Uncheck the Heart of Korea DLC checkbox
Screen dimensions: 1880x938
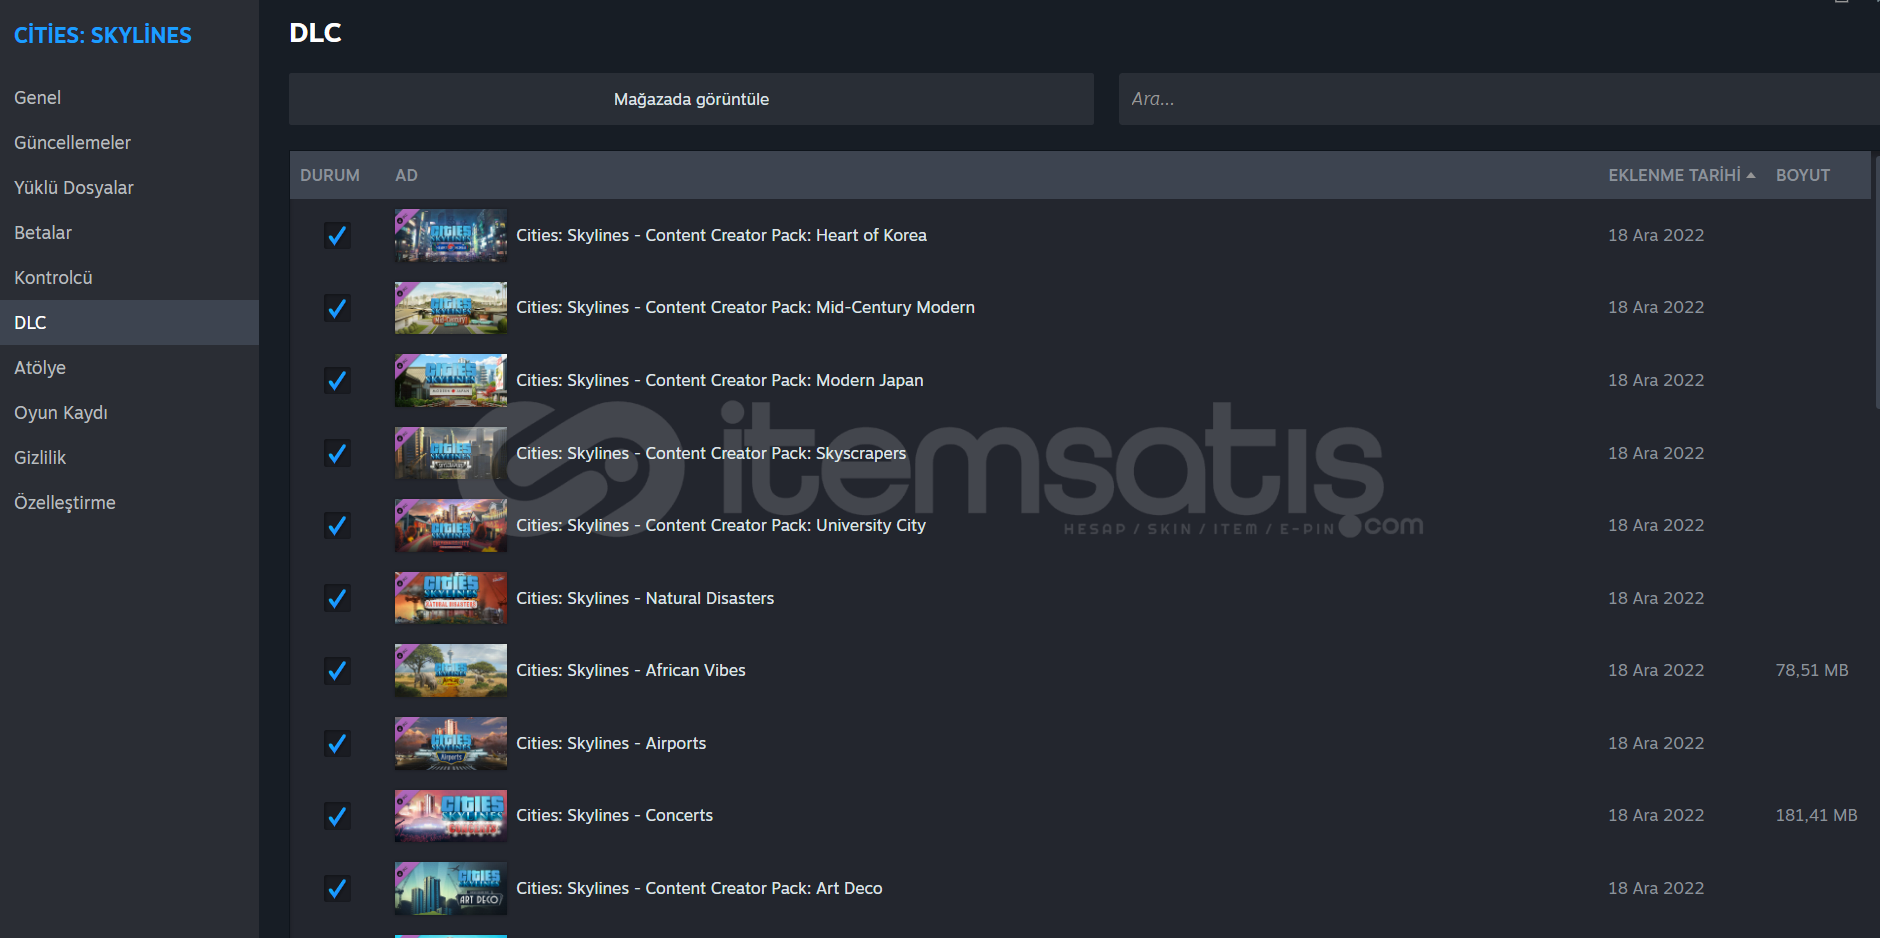(x=337, y=235)
